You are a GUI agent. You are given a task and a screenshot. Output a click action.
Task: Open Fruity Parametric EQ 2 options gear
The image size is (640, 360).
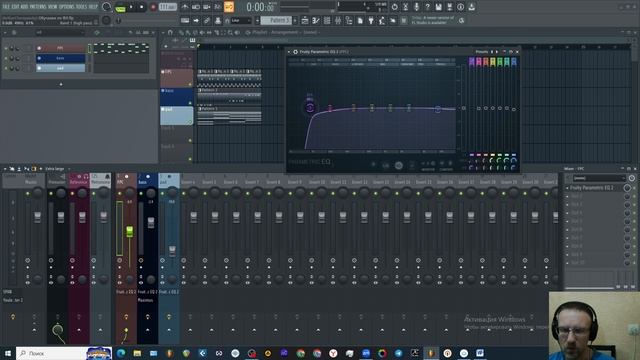tap(295, 52)
